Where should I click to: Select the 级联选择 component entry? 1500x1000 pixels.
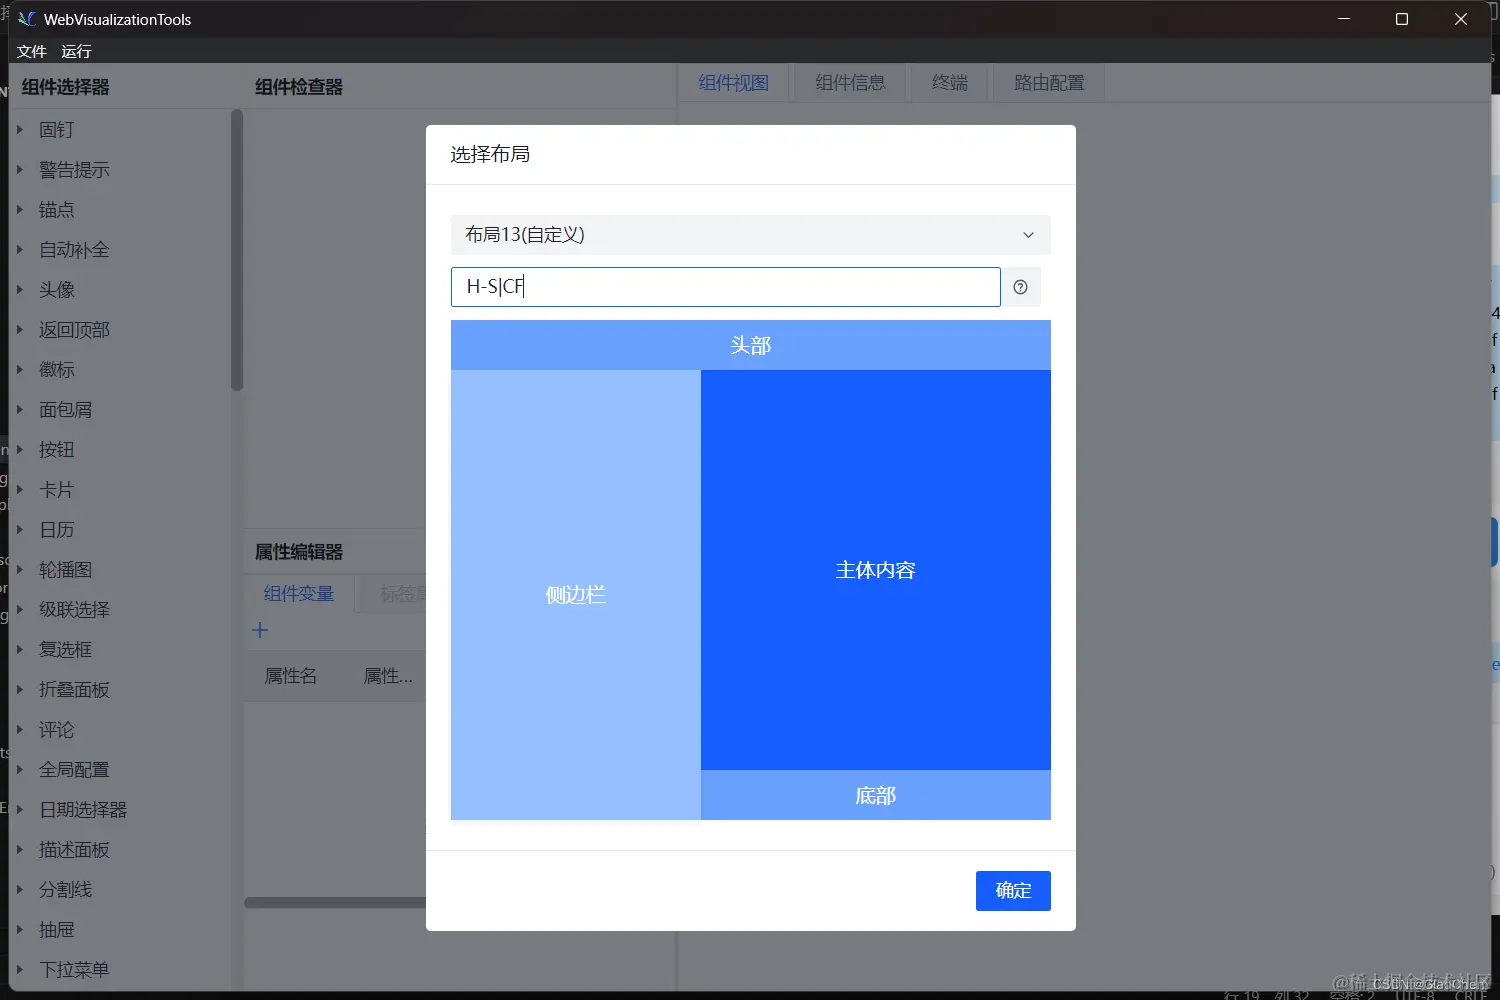pos(75,610)
